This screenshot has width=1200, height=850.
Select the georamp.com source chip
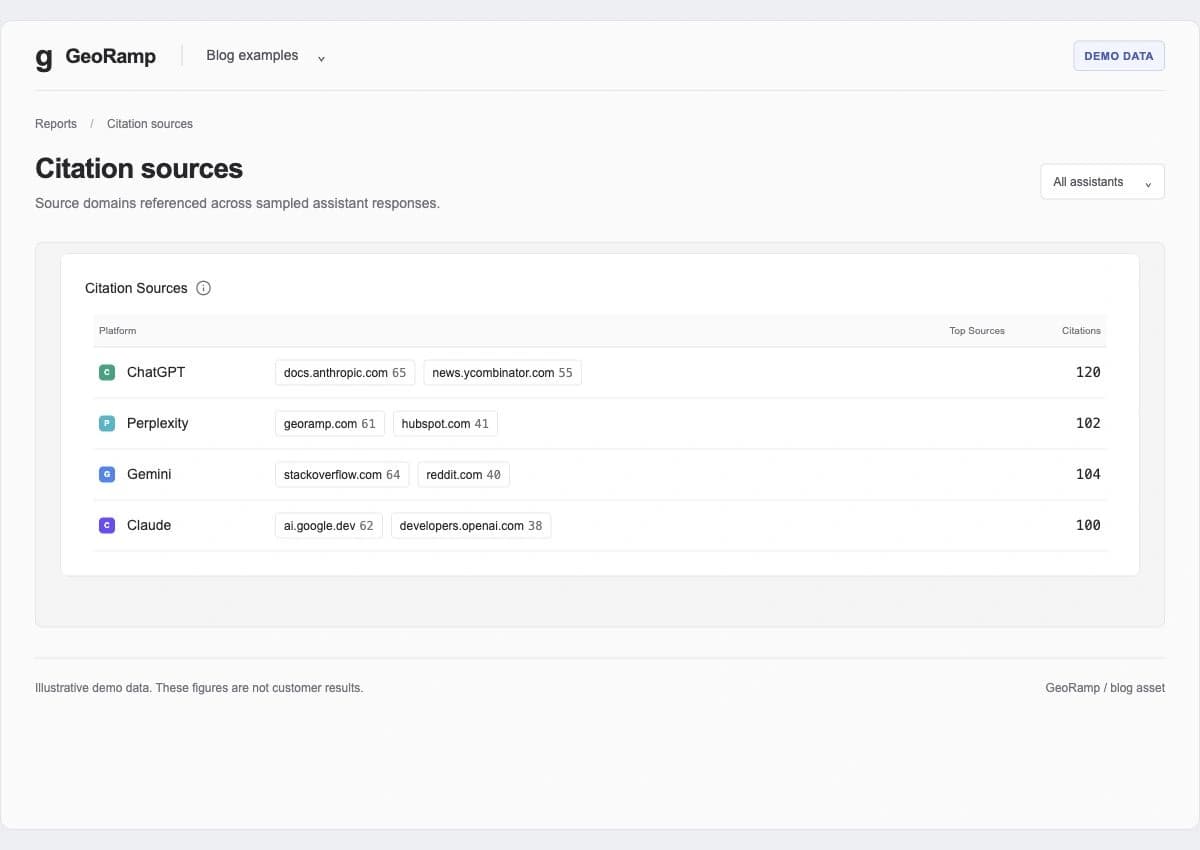330,424
